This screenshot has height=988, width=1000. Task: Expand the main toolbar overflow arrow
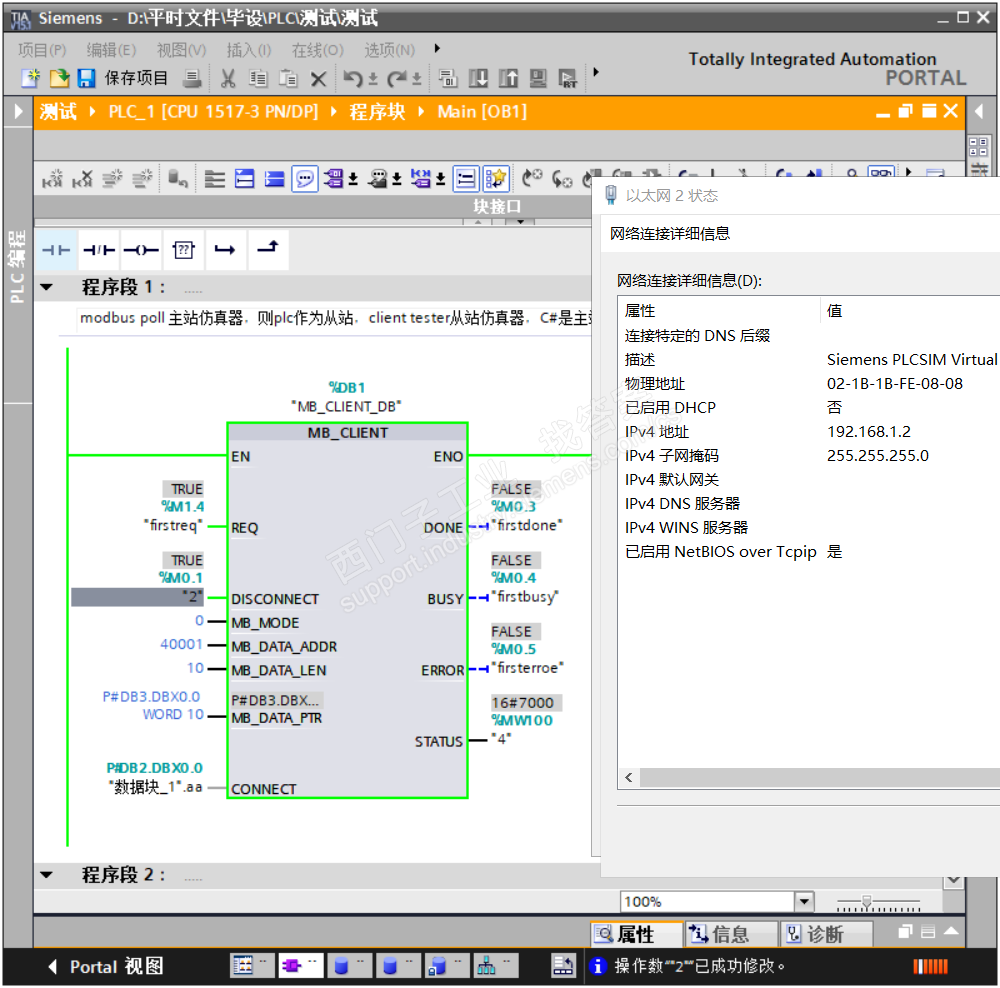[x=596, y=72]
